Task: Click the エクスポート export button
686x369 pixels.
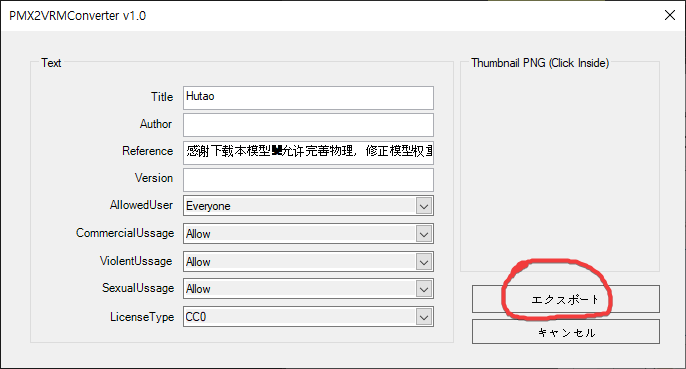Action: [565, 299]
